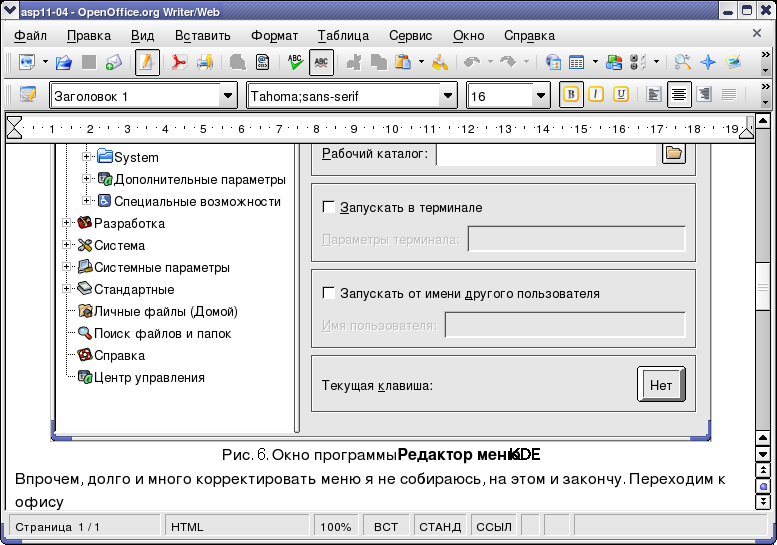The width and height of the screenshot is (777, 545).
Task: Click the Print file directly icon
Action: point(205,62)
